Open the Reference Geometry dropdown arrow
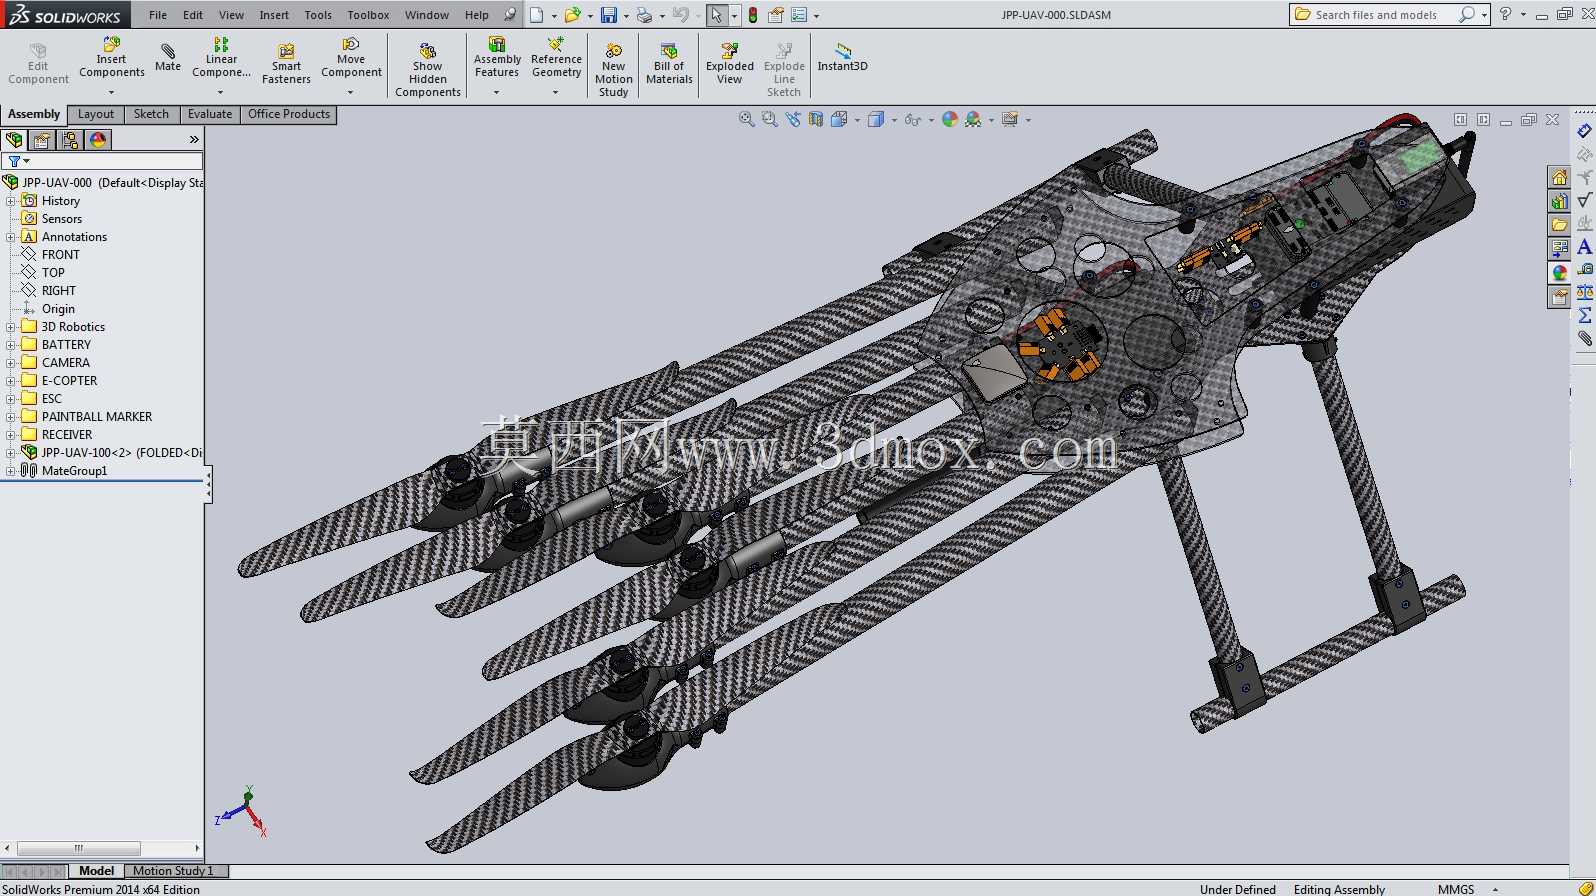 click(555, 92)
